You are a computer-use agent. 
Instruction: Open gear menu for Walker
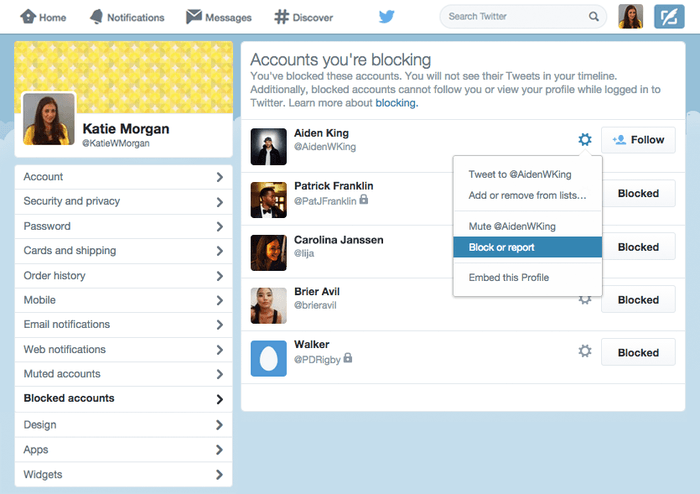[585, 351]
